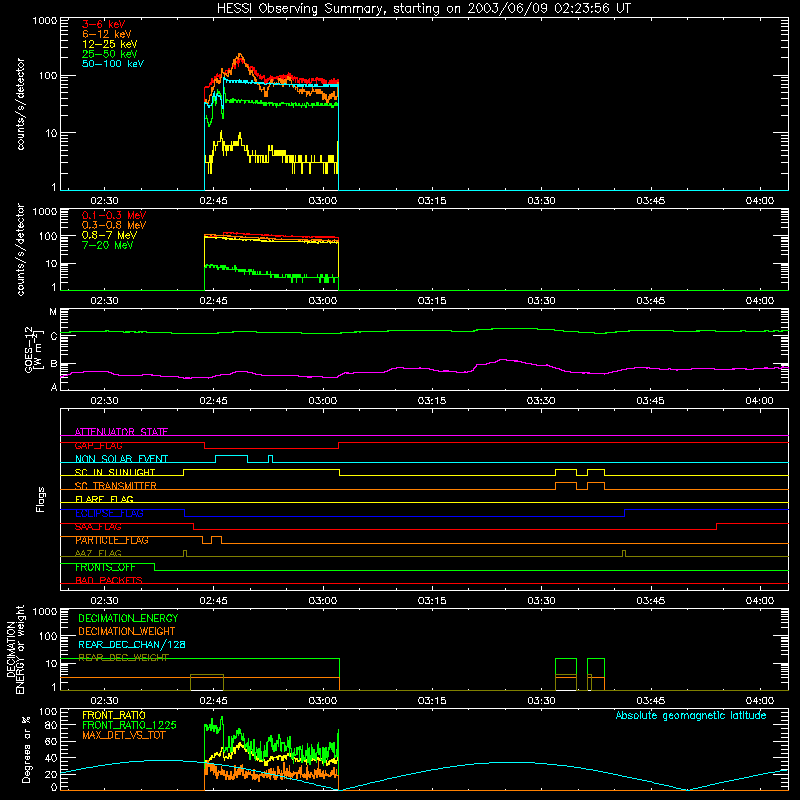The width and height of the screenshot is (800, 800).
Task: Select the green '7-20 MeV' legend label
Action: pos(107,245)
